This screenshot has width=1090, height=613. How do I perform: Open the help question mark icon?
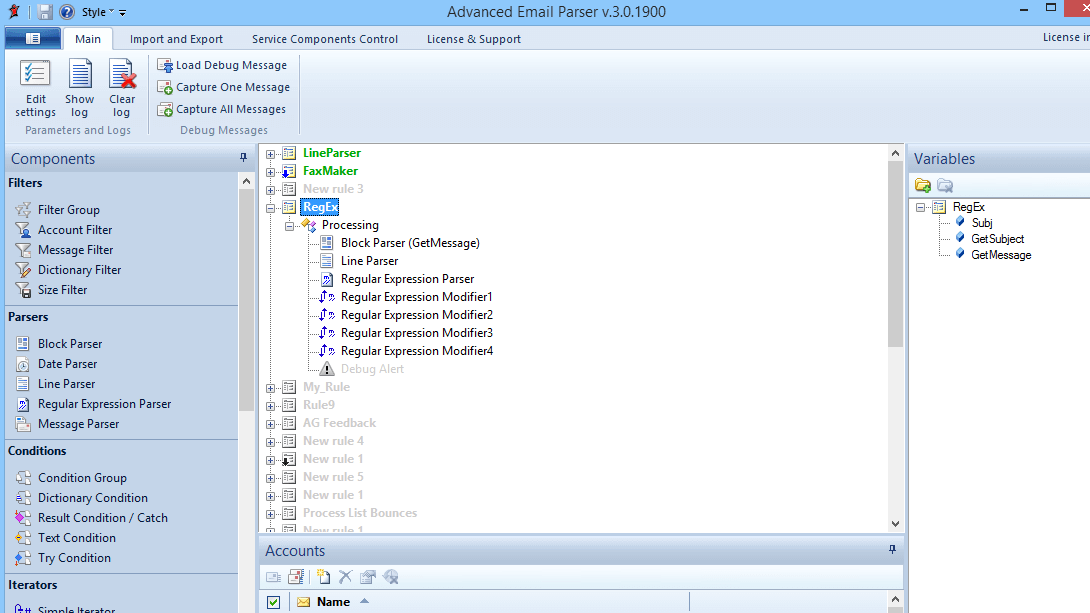pos(67,12)
